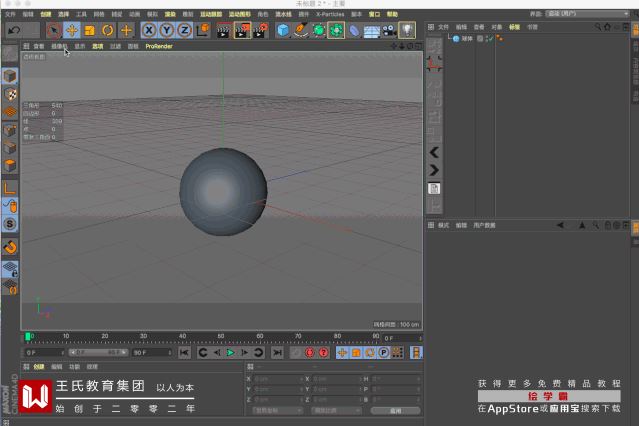Screen dimensions: 639x426
Task: Toggle Y axis lock
Action: 167,30
